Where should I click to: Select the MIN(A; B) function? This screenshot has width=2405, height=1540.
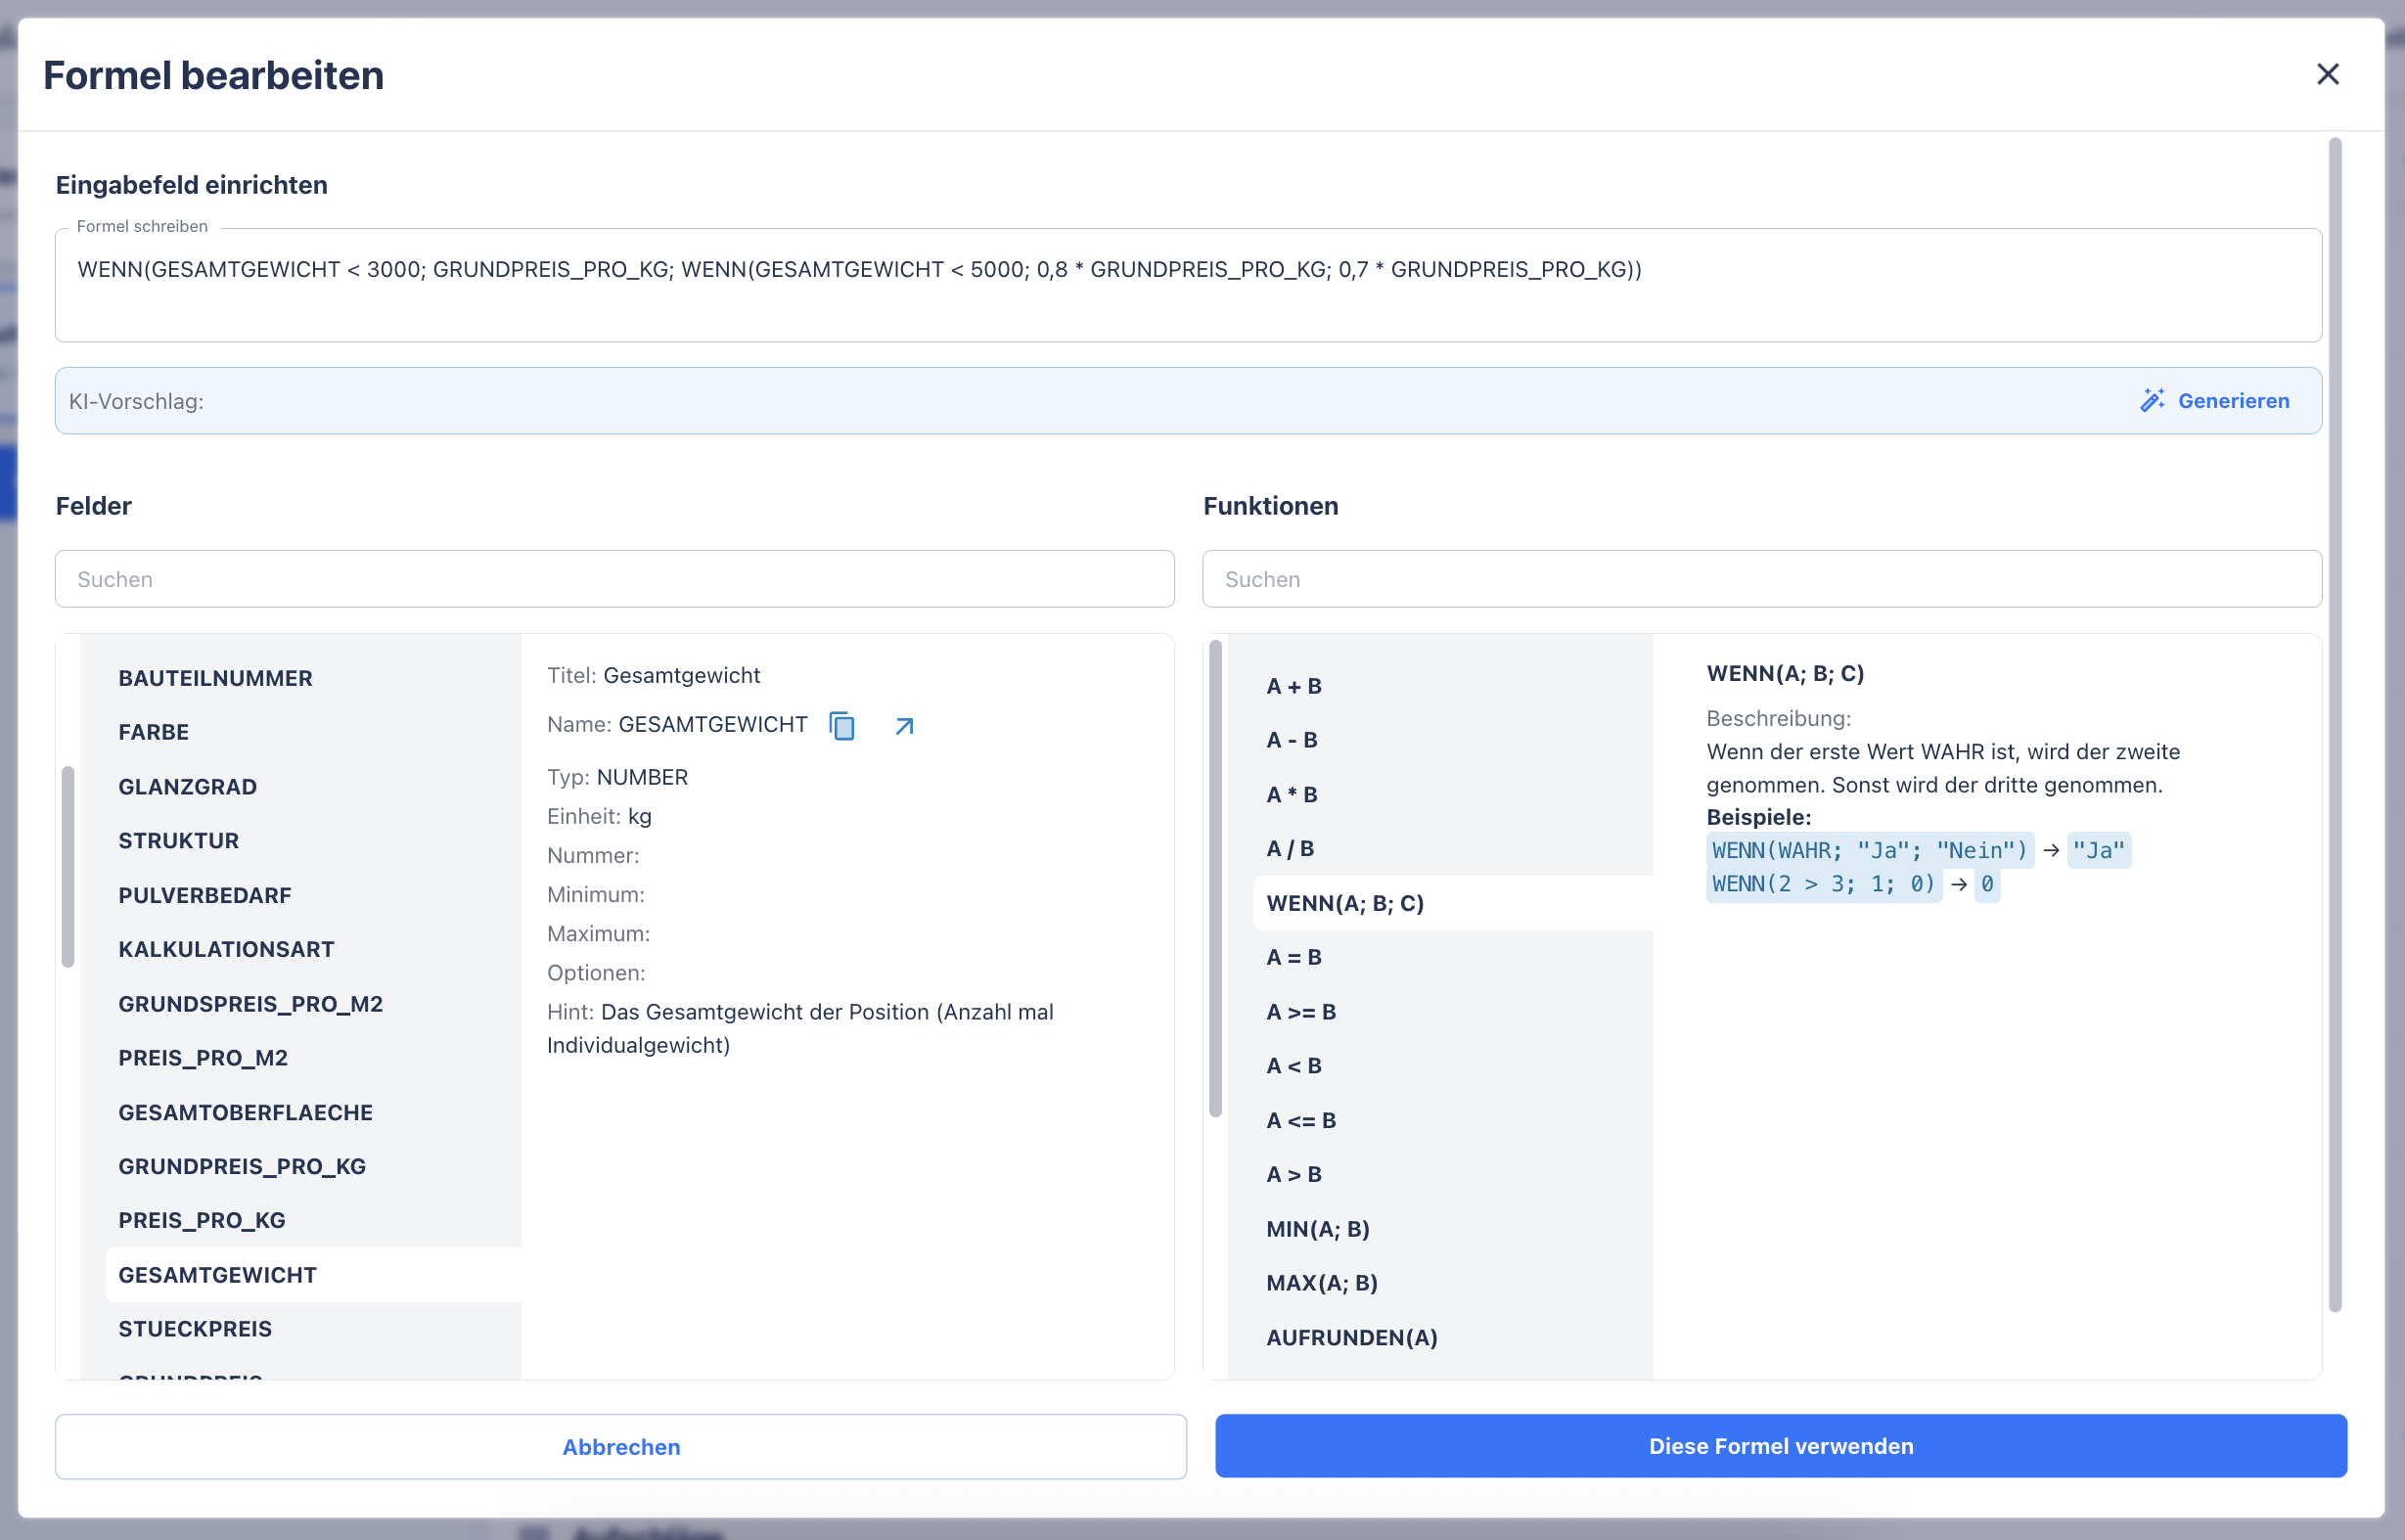pyautogui.click(x=1318, y=1229)
